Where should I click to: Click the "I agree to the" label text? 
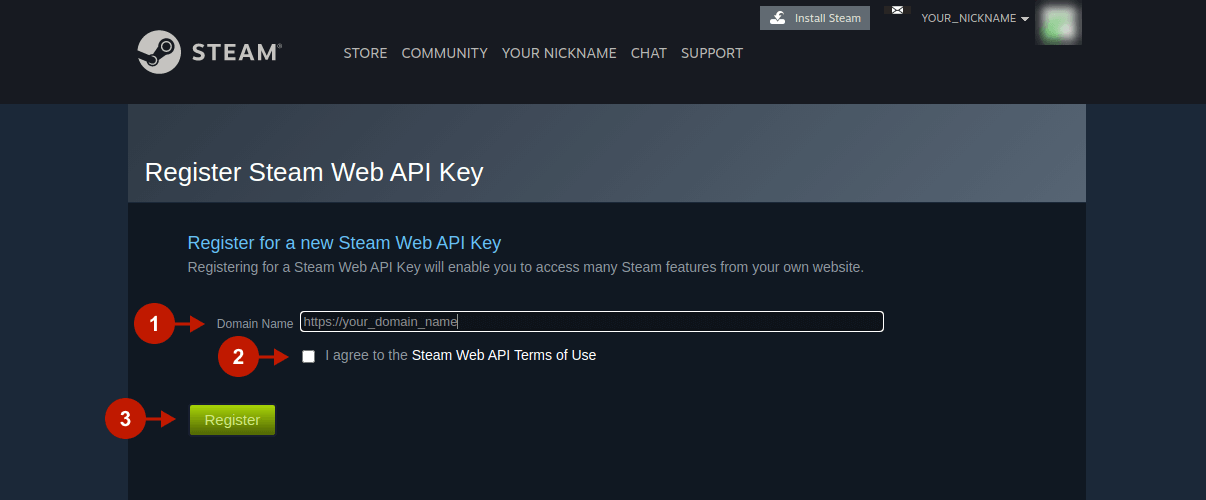click(366, 355)
